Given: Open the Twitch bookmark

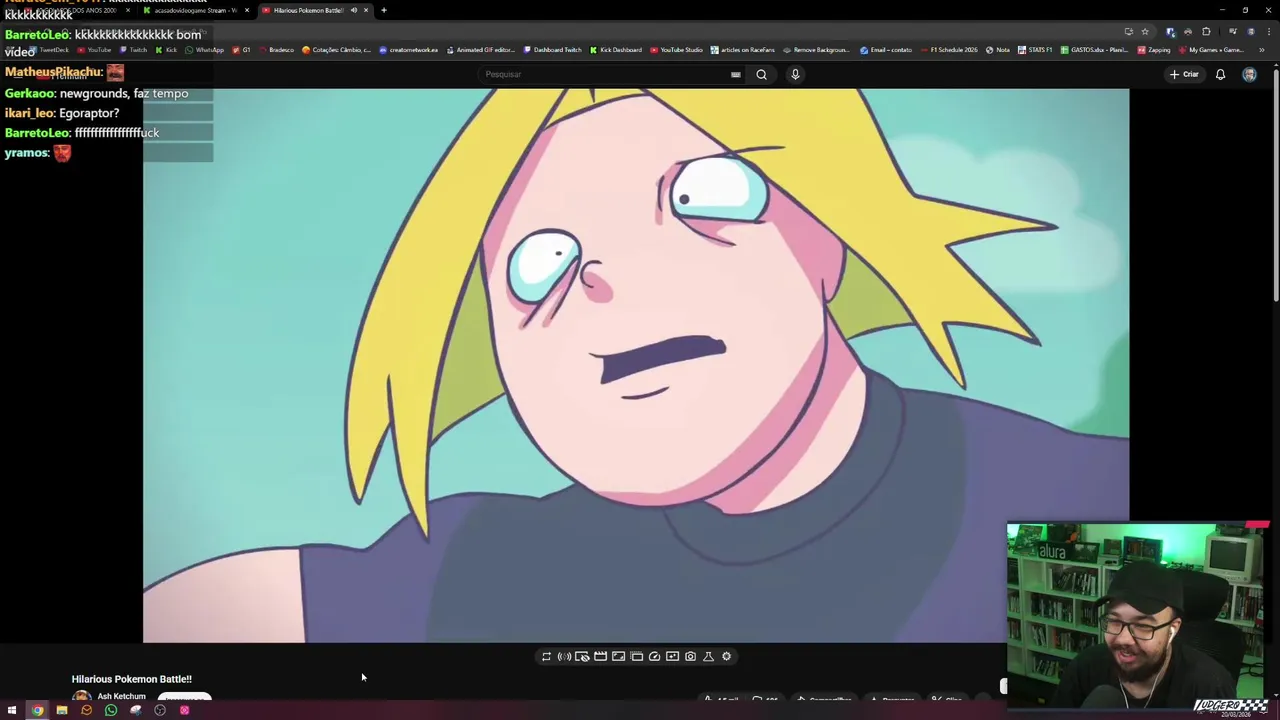Looking at the screenshot, I should [132, 50].
